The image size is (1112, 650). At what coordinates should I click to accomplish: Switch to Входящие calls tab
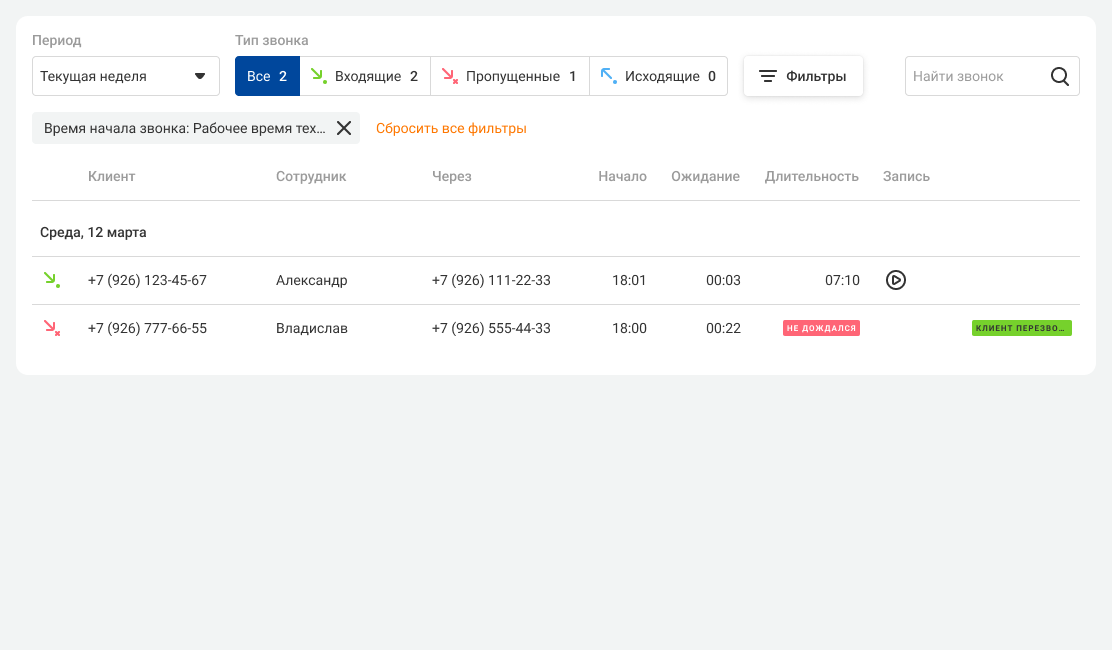tap(365, 76)
